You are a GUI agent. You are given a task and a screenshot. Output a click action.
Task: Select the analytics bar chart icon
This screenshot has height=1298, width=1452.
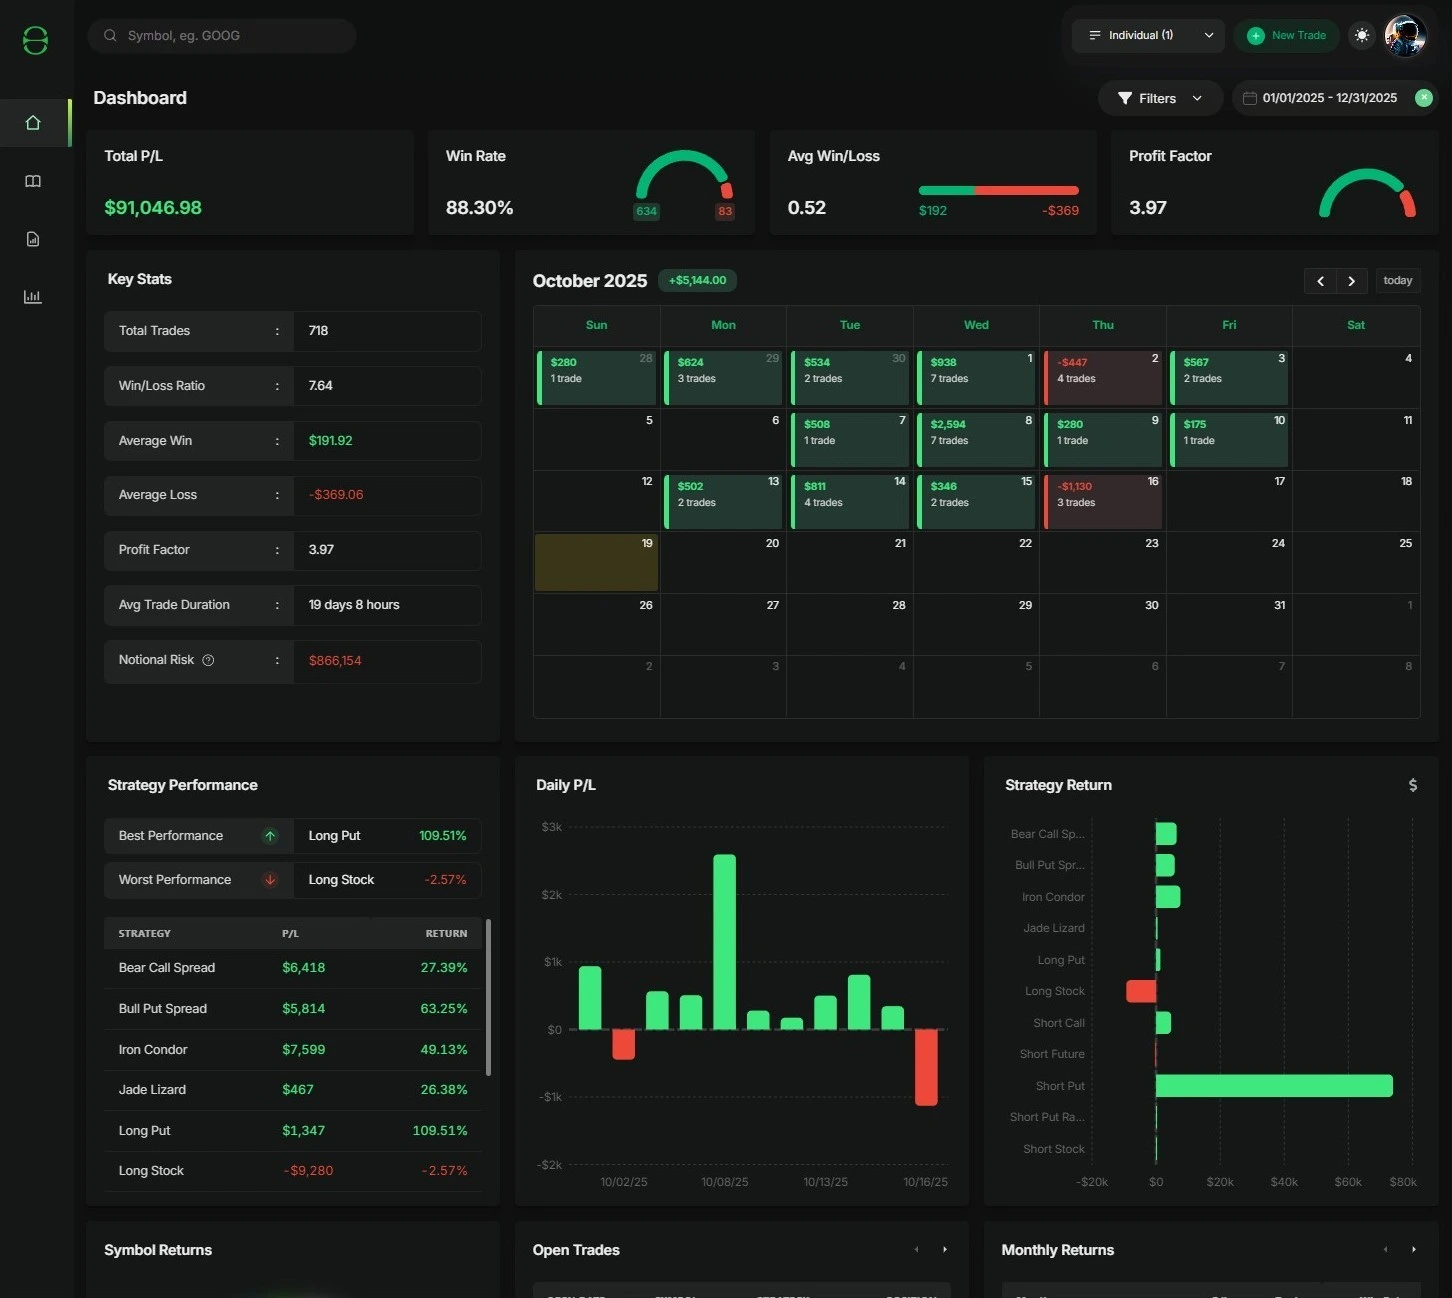pos(33,296)
